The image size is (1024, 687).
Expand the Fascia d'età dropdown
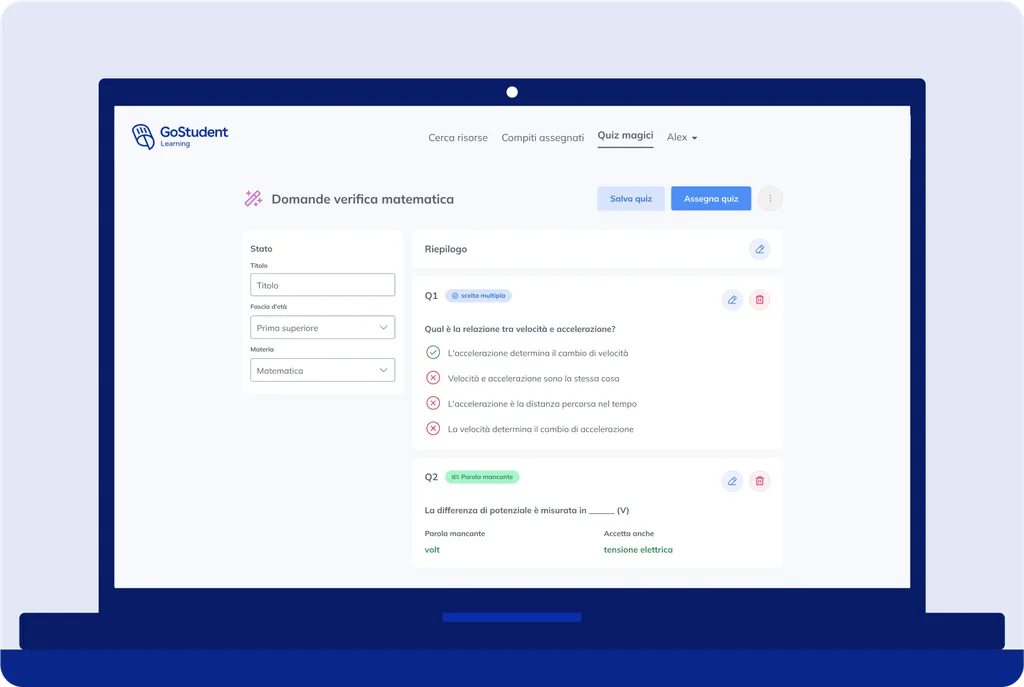click(323, 327)
